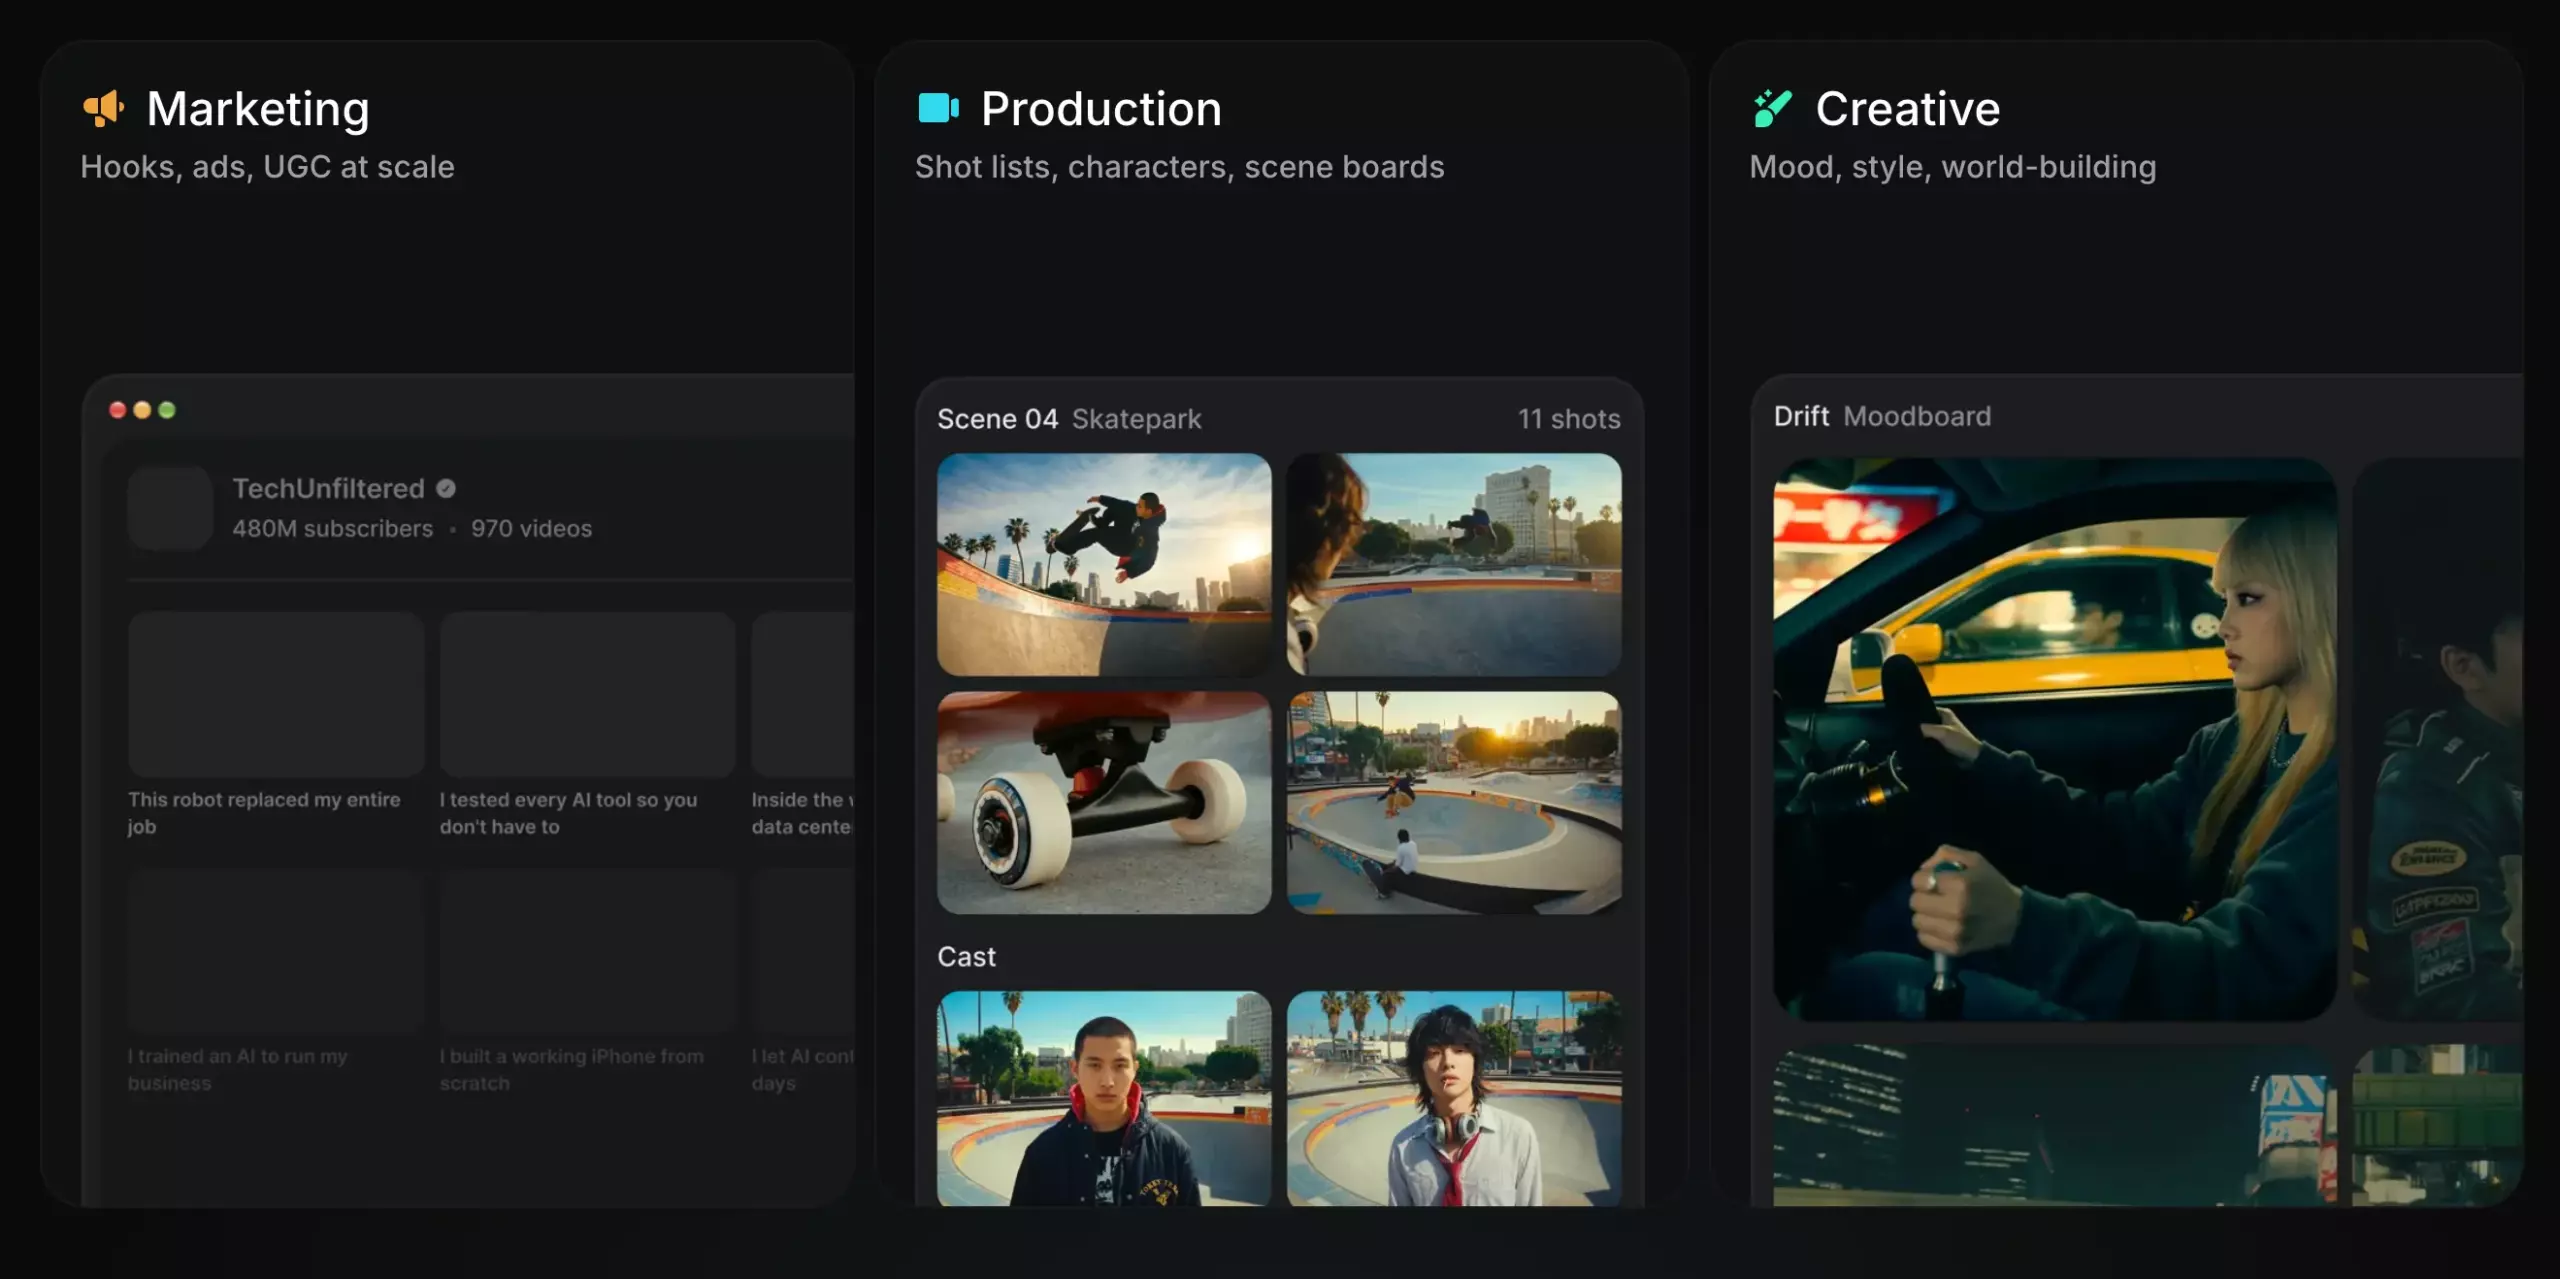Open video thumbnail above 'I tested every AI tool'
Viewport: 2560px width, 1279px height.
588,694
